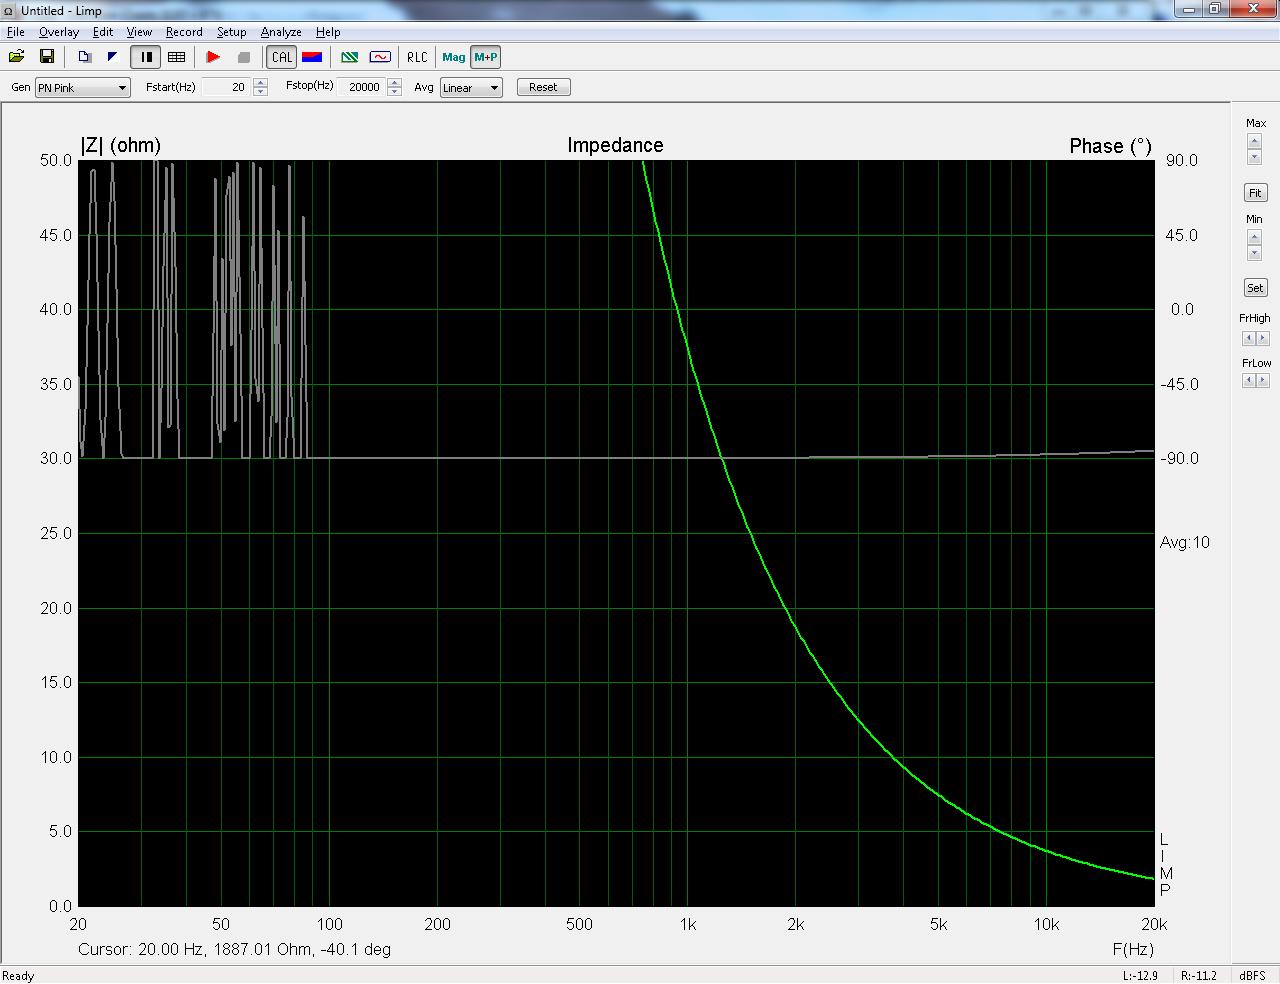
Task: Open the File menu
Action: click(15, 32)
